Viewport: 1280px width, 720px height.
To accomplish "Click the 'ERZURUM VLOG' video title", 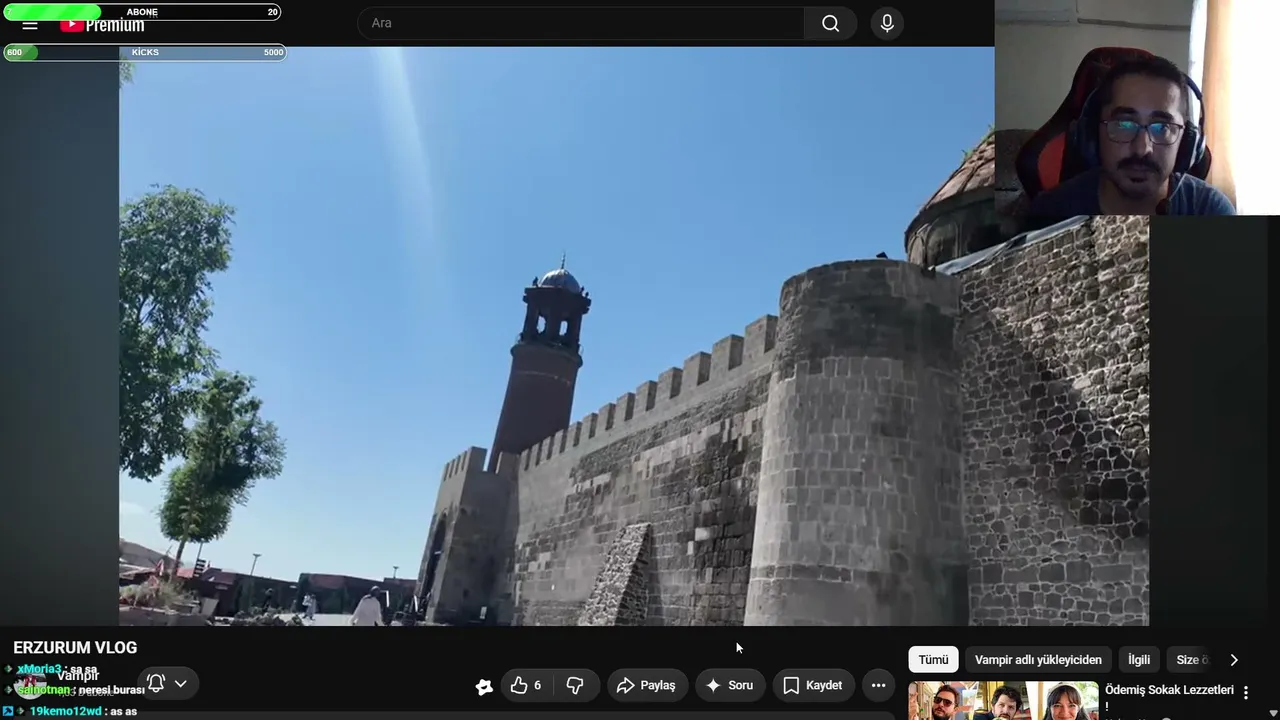I will click(75, 648).
